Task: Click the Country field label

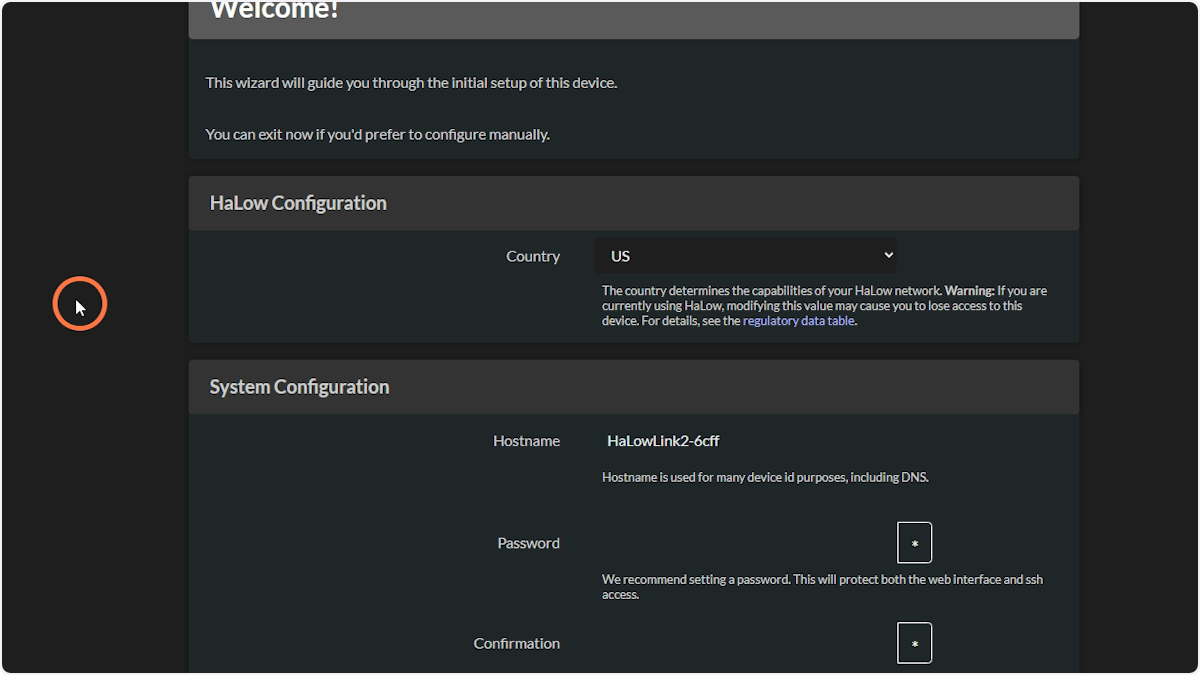Action: (533, 256)
